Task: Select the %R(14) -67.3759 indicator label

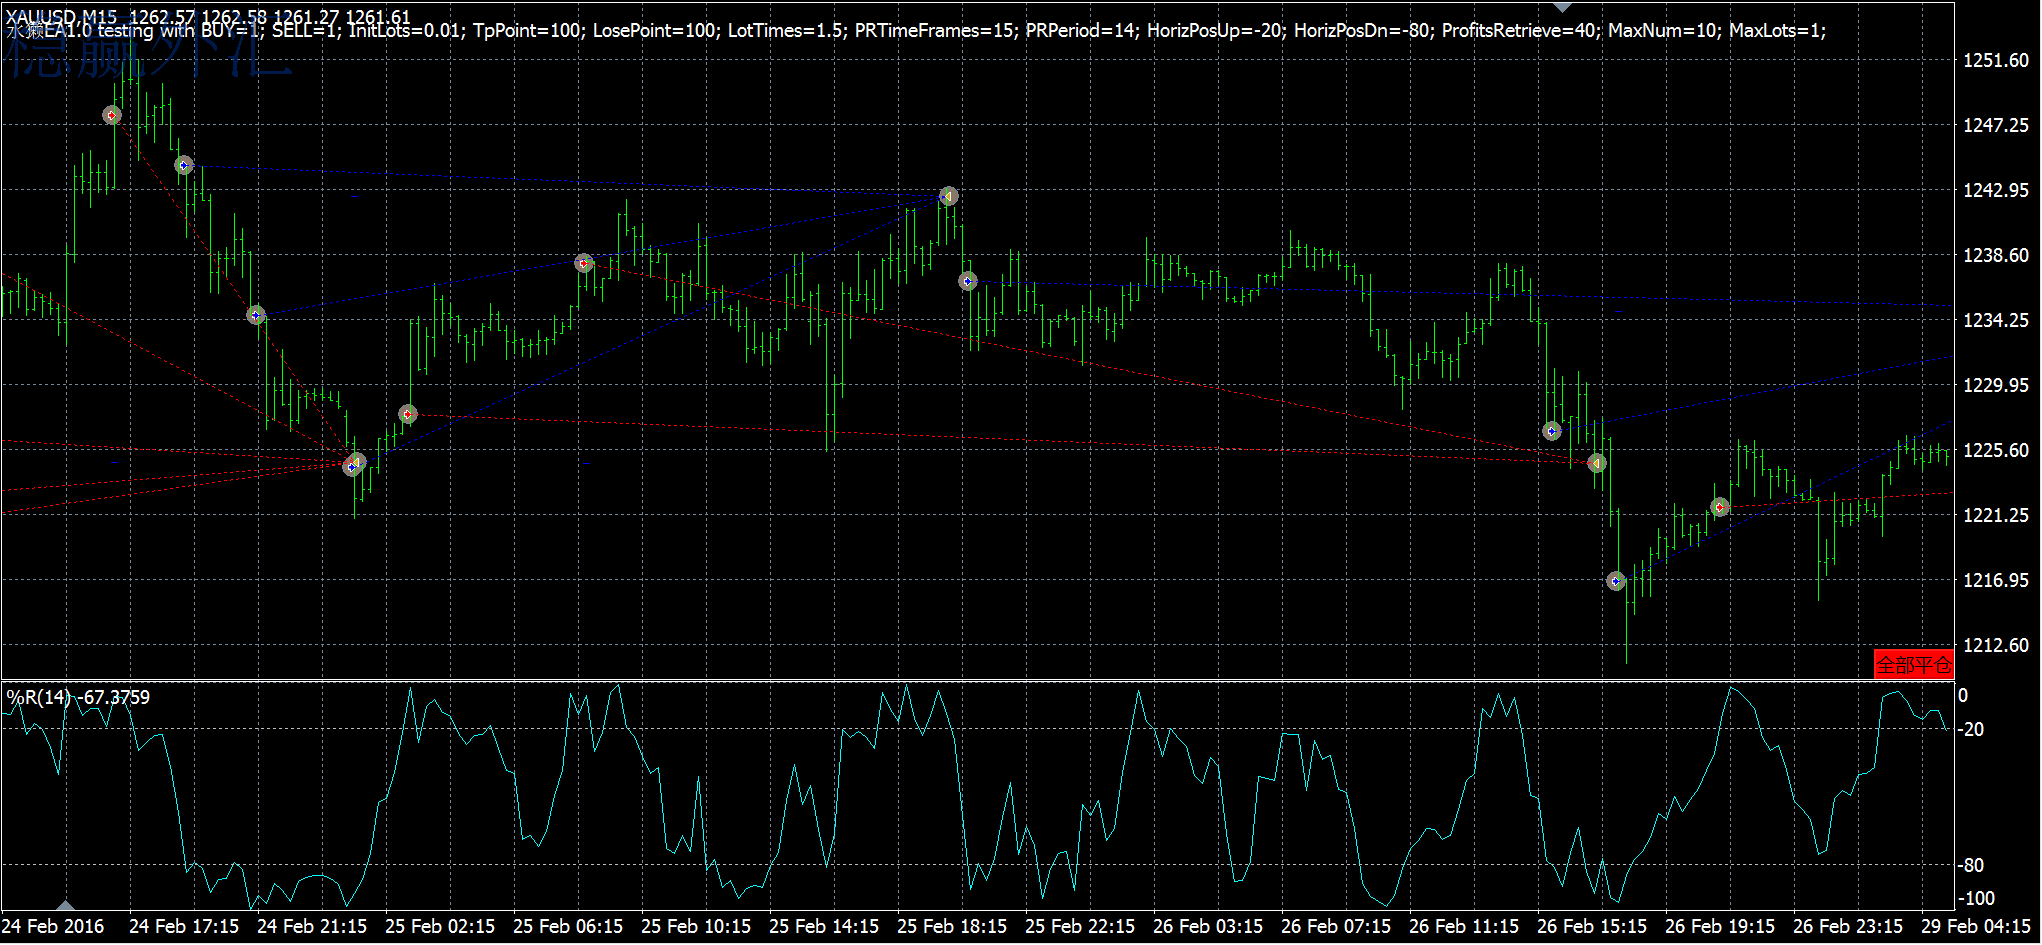Action: click(x=79, y=697)
